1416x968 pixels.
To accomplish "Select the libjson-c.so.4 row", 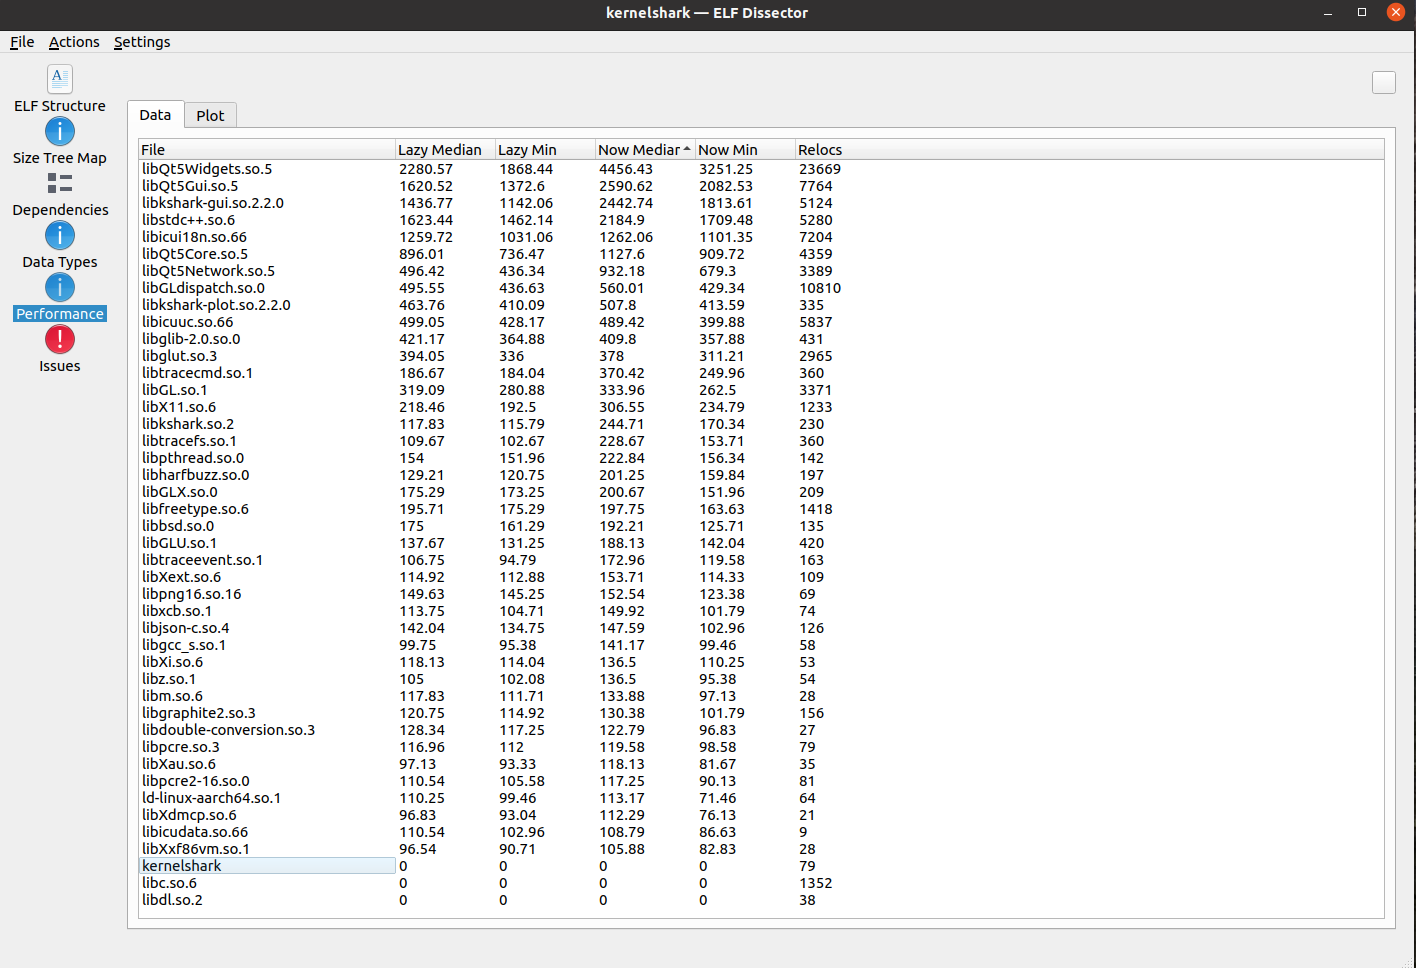I will point(761,628).
